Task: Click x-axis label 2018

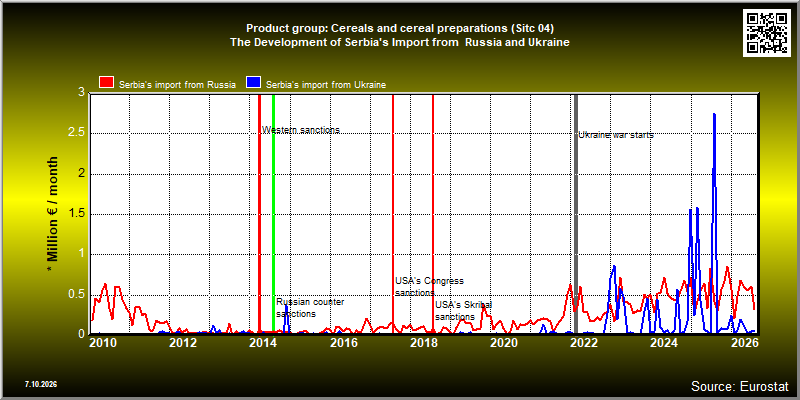Action: [x=423, y=342]
